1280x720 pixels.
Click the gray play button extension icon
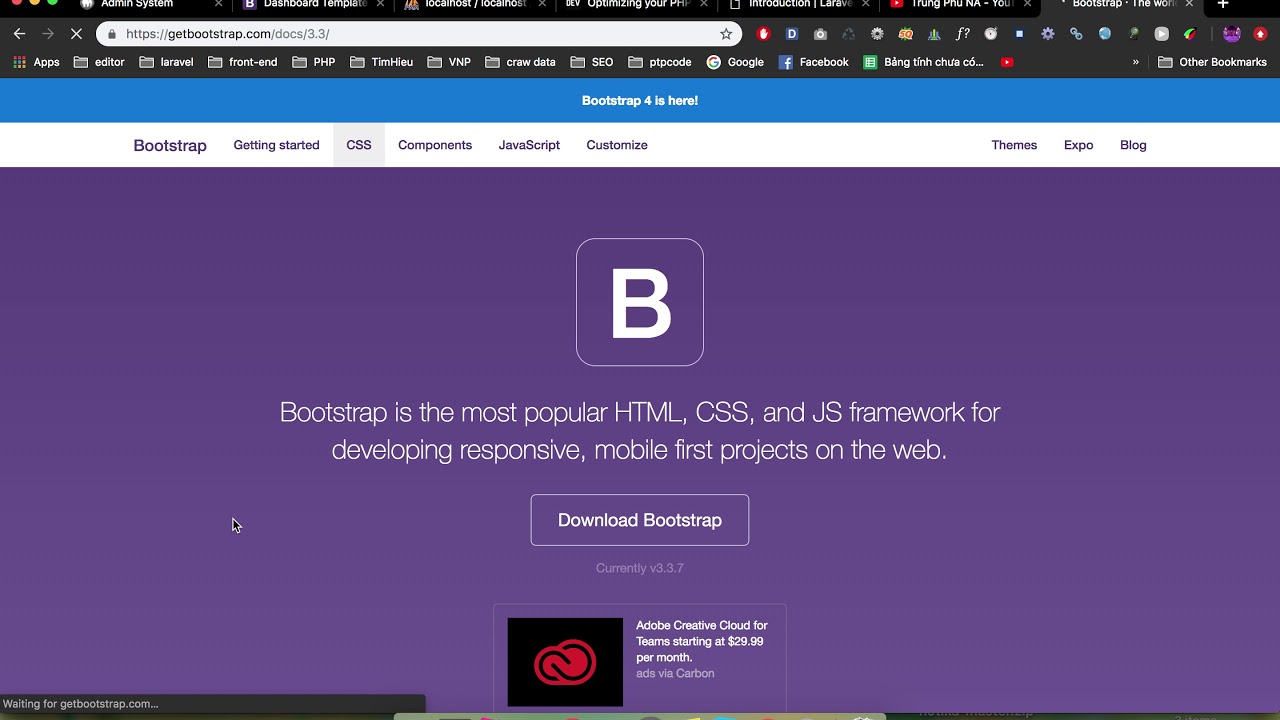point(1162,34)
